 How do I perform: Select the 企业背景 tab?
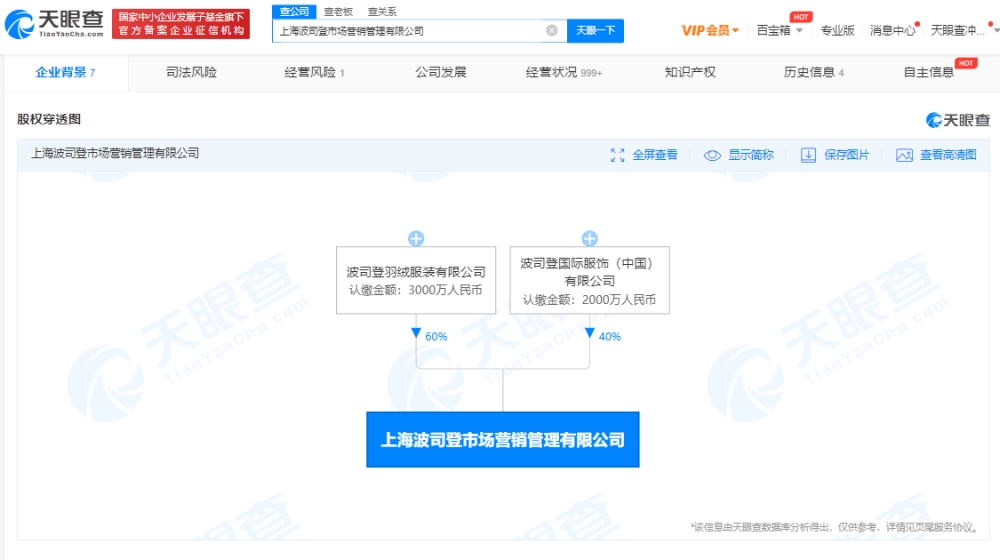click(x=66, y=72)
